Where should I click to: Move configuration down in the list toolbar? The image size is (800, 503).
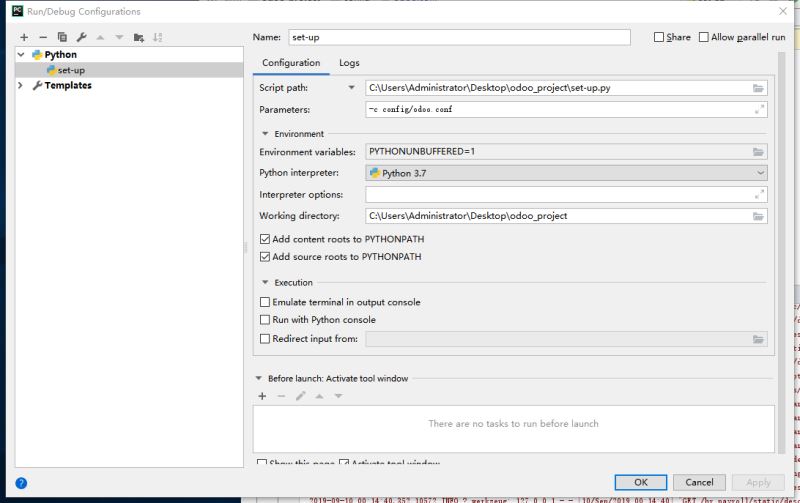119,37
